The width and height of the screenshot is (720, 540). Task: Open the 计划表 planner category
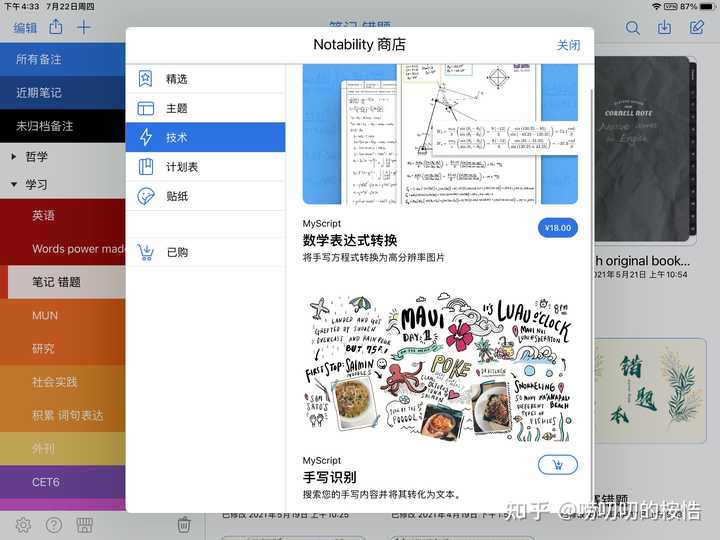pos(205,167)
